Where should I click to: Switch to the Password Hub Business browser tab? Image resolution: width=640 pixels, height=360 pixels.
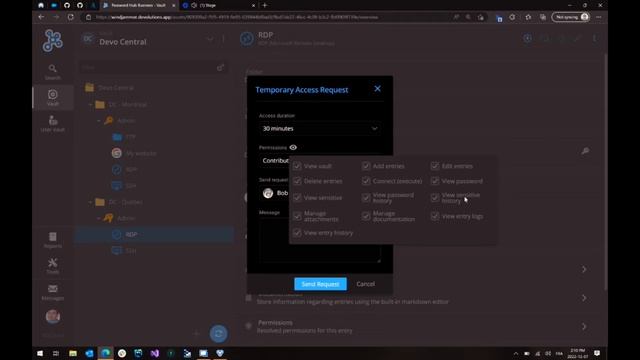coord(138,5)
